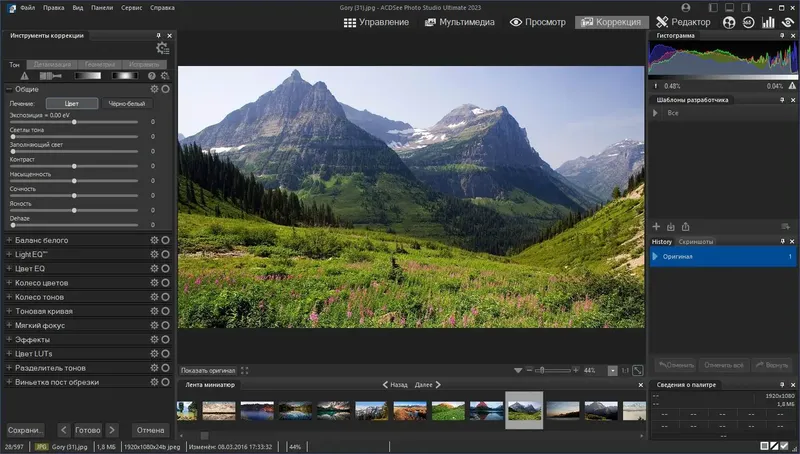
Task: Click the import preset icon
Action: [x=671, y=226]
